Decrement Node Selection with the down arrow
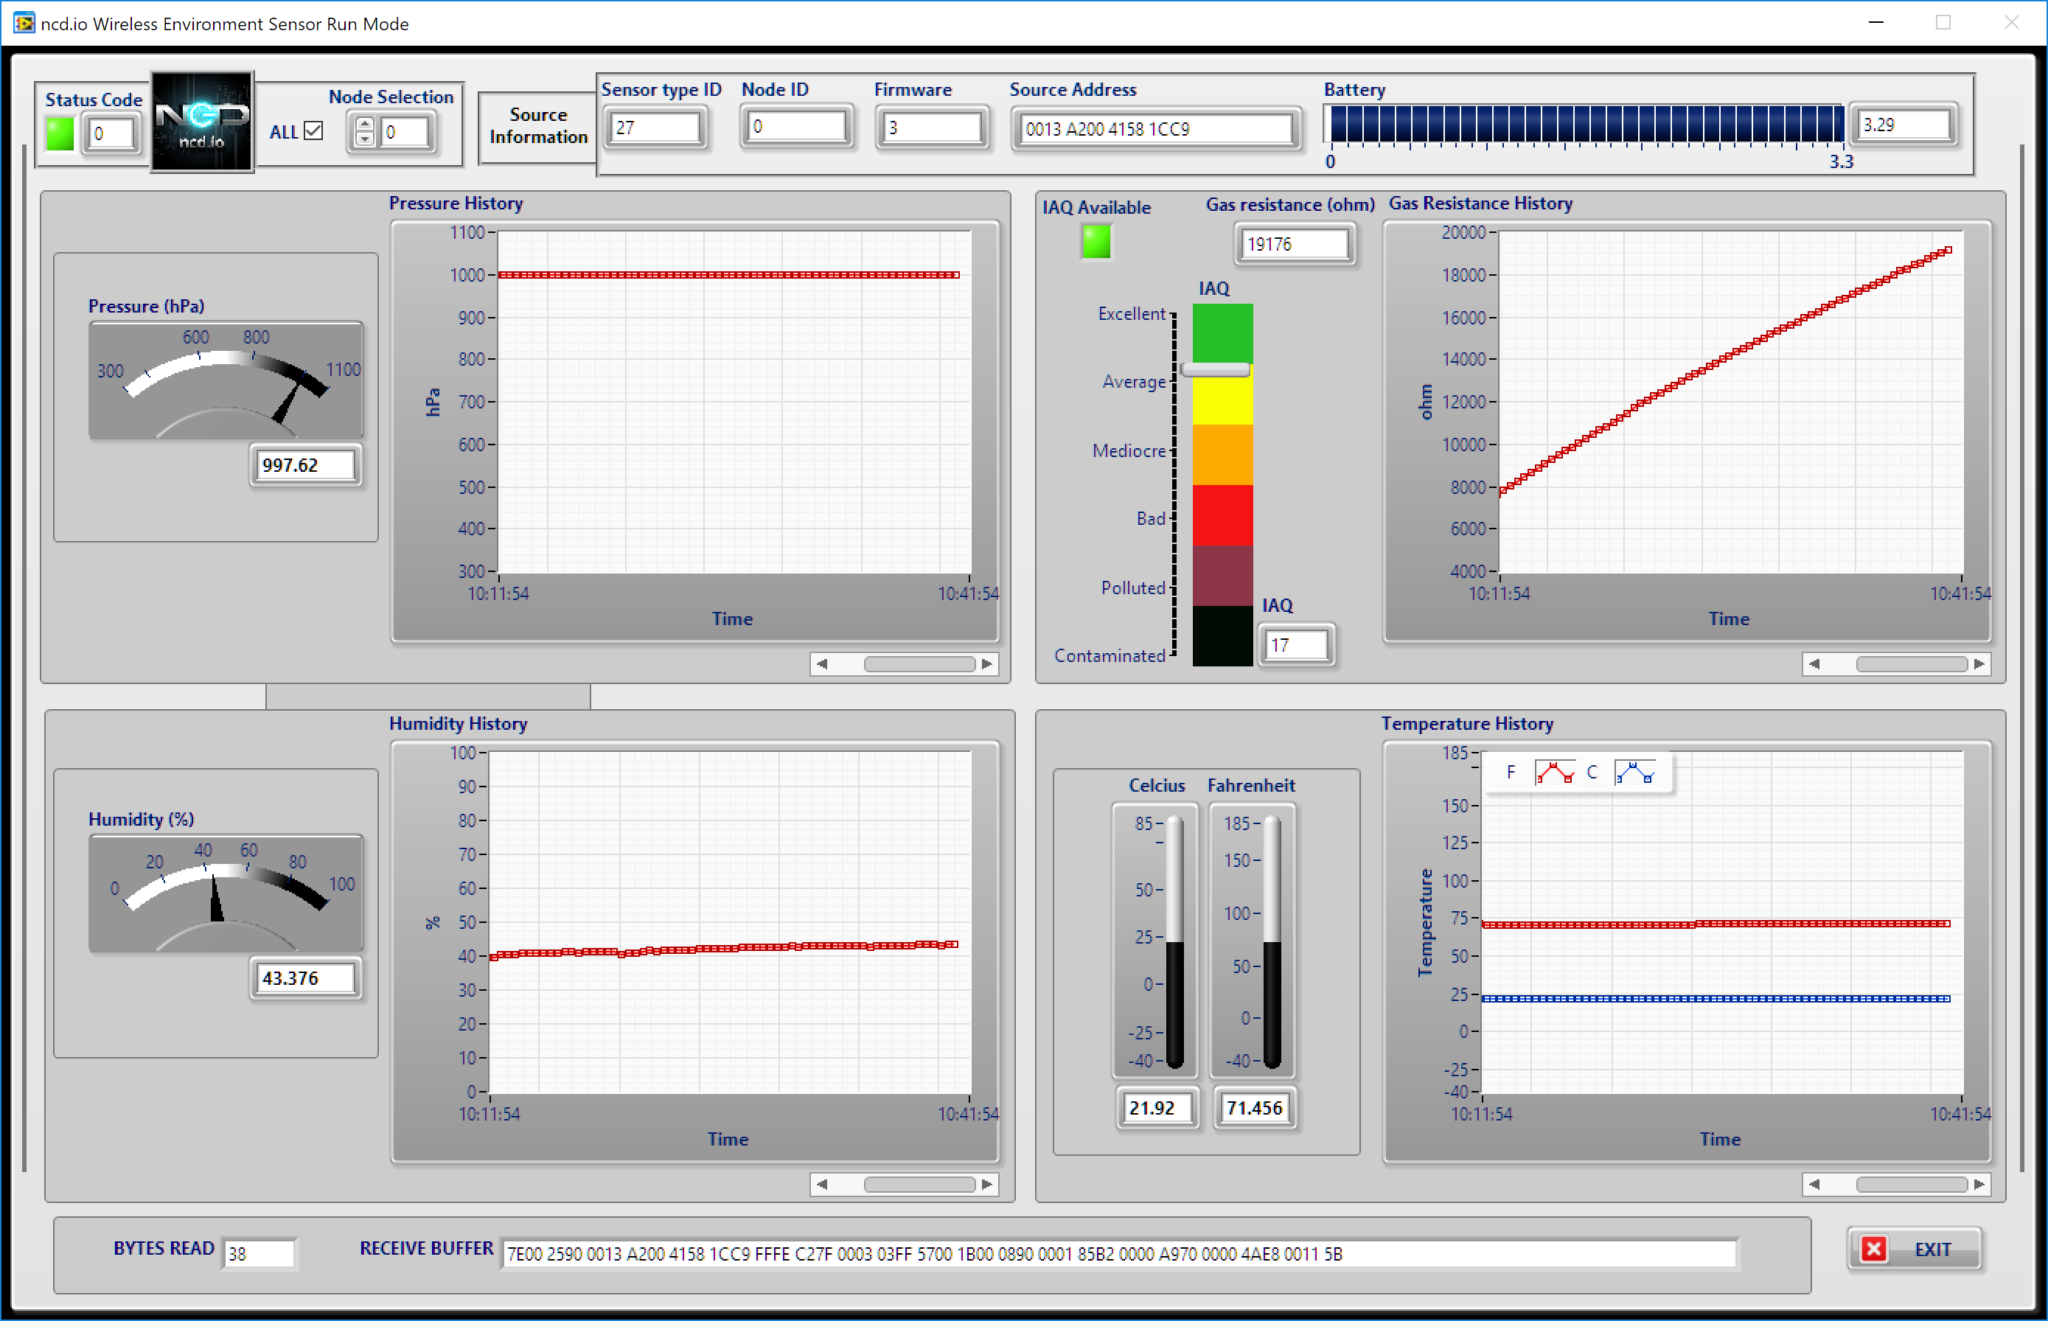This screenshot has height=1321, width=2048. 366,138
